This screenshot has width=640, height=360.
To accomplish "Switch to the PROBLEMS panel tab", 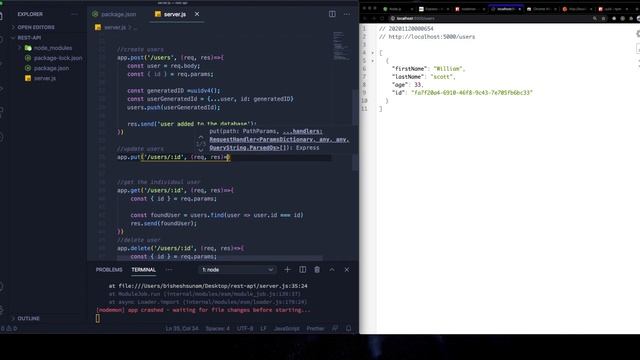I will [109, 270].
